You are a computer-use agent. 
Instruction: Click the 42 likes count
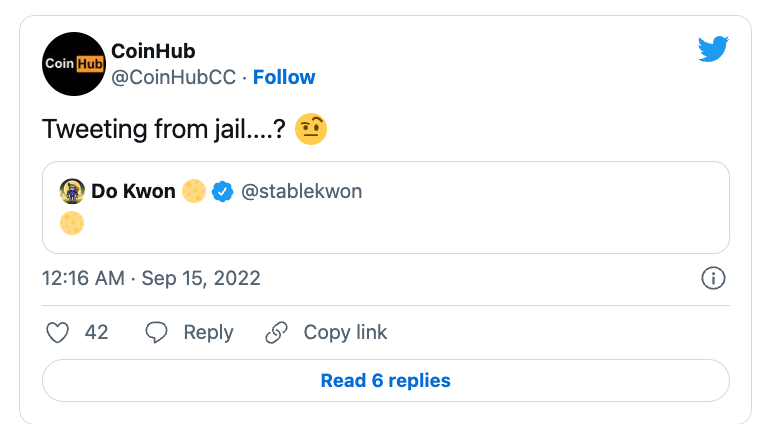click(96, 333)
